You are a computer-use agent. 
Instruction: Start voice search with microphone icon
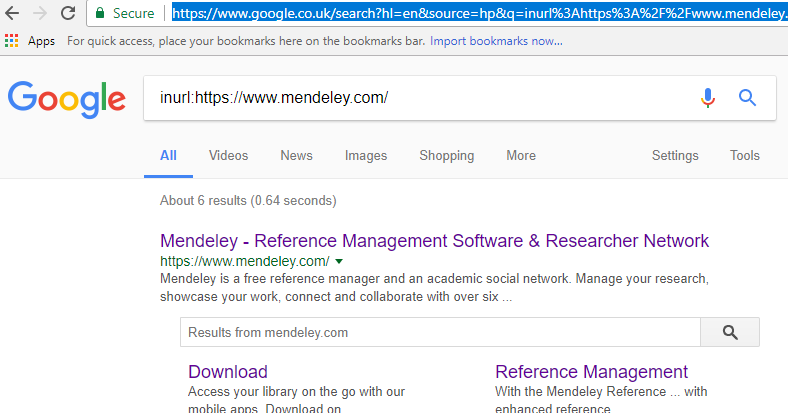tap(708, 97)
